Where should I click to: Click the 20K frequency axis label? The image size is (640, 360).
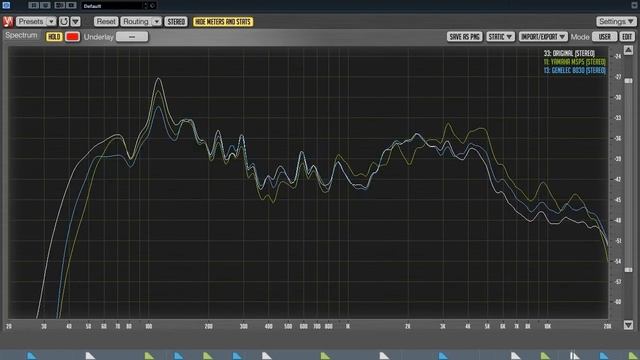607,326
